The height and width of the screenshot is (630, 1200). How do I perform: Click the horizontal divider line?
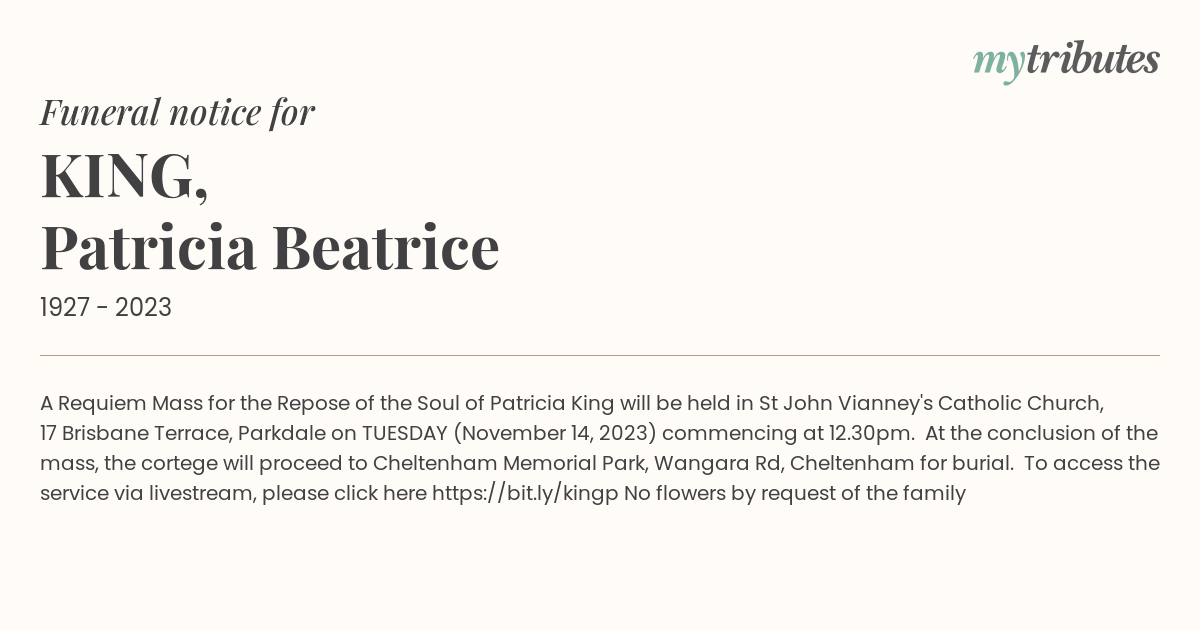click(600, 355)
